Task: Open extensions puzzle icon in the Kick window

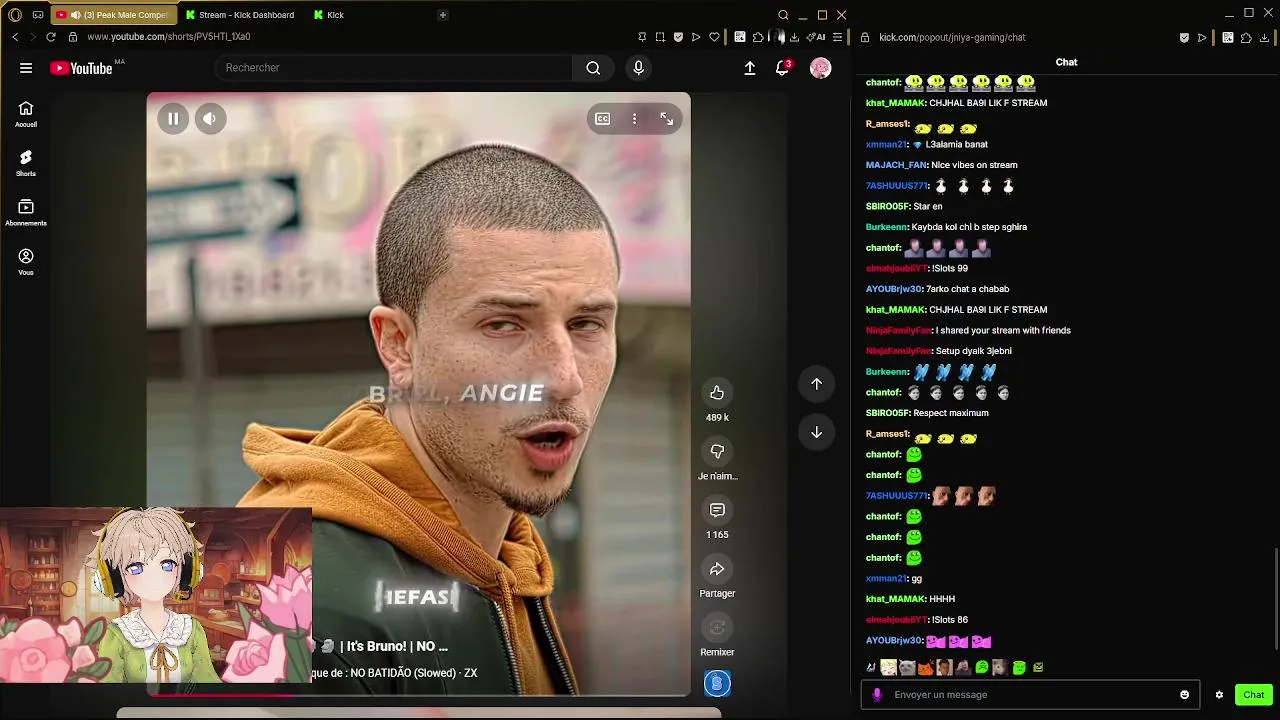Action: pos(1246,38)
